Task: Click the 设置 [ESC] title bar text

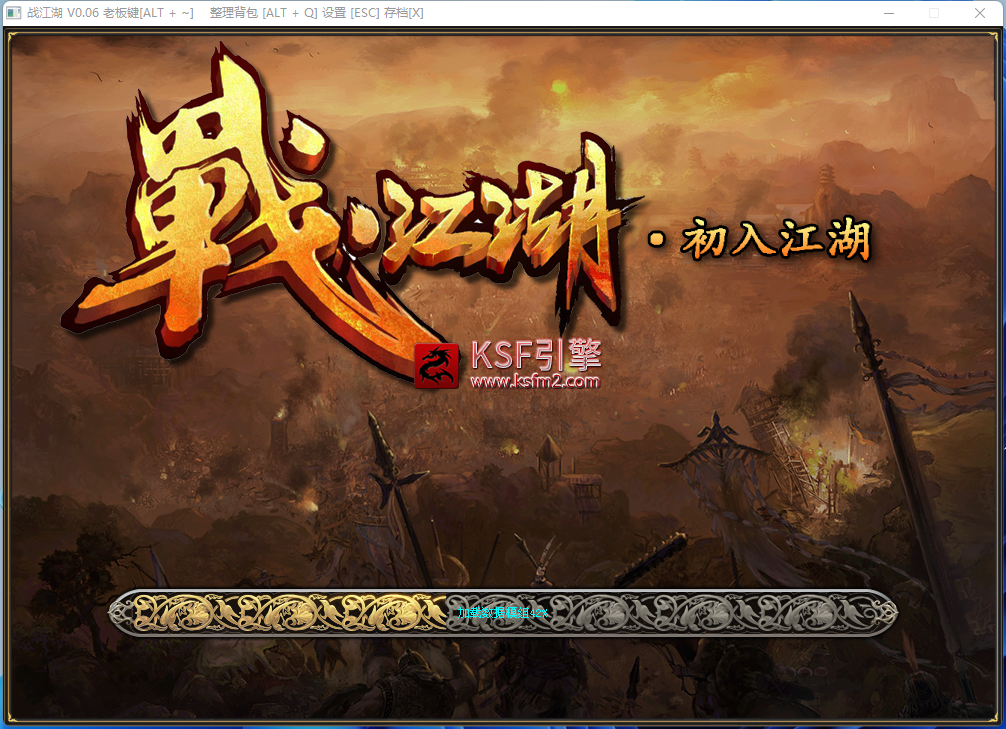Action: [350, 13]
